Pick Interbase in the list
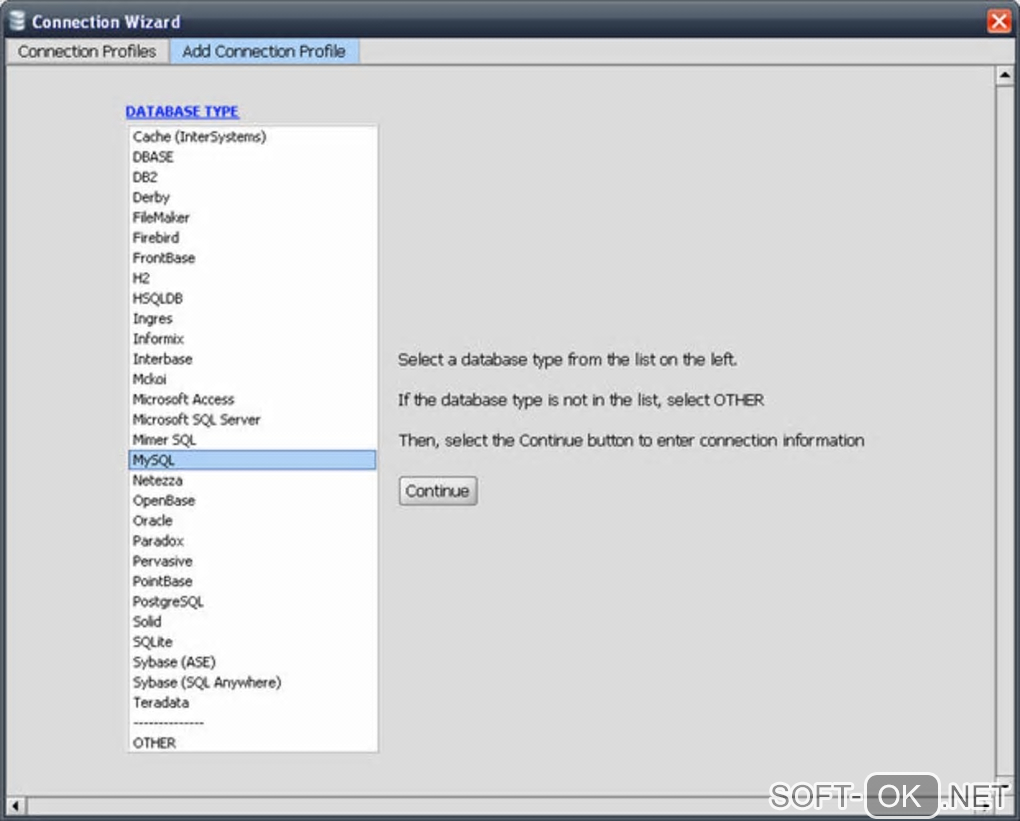The image size is (1020, 821). point(252,358)
